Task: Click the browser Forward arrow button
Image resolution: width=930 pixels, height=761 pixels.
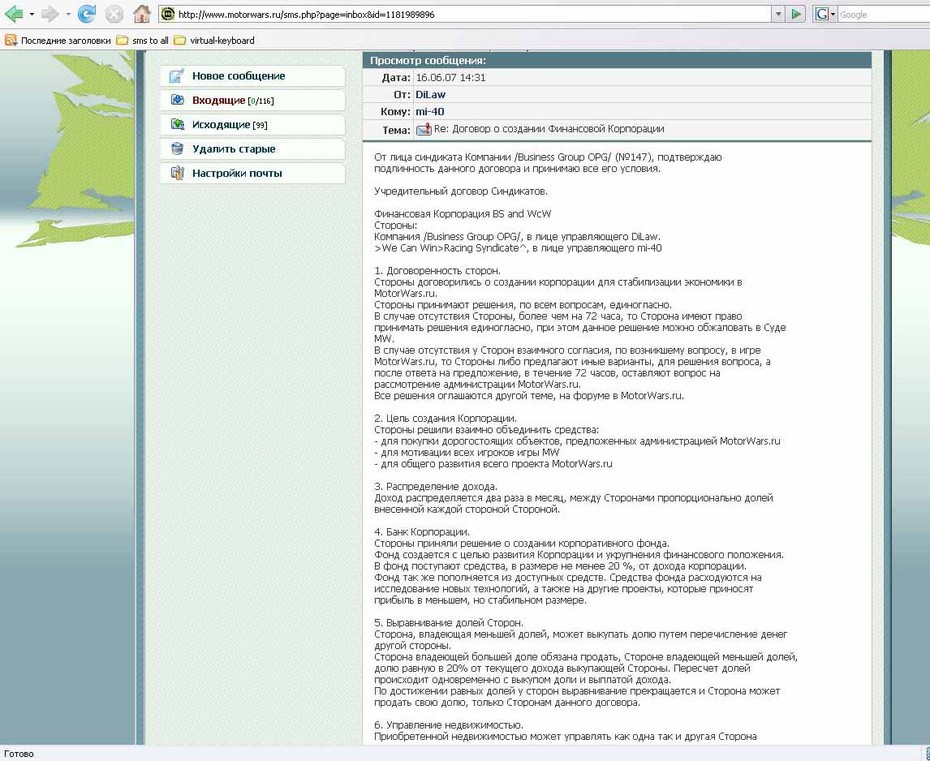Action: (50, 14)
